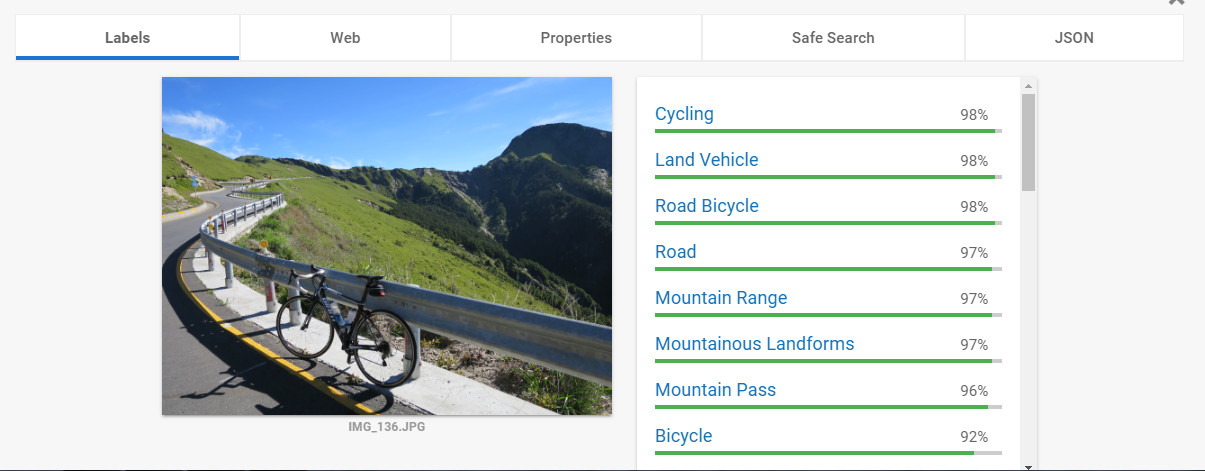1205x471 pixels.
Task: Click the results panel scrollbar thumb
Action: [x=1028, y=140]
